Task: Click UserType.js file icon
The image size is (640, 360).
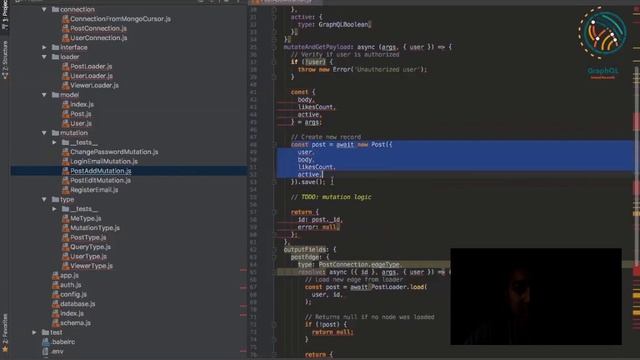Action: tap(65, 256)
